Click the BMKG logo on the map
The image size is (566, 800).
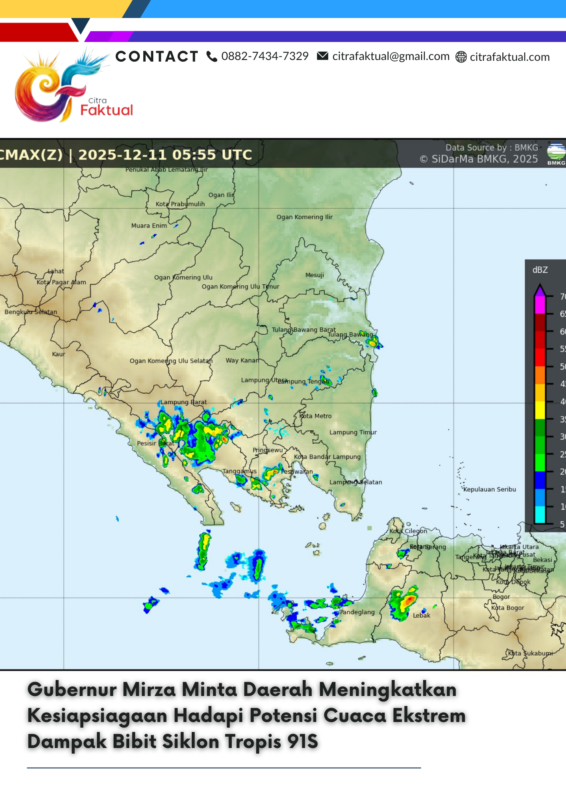click(556, 154)
